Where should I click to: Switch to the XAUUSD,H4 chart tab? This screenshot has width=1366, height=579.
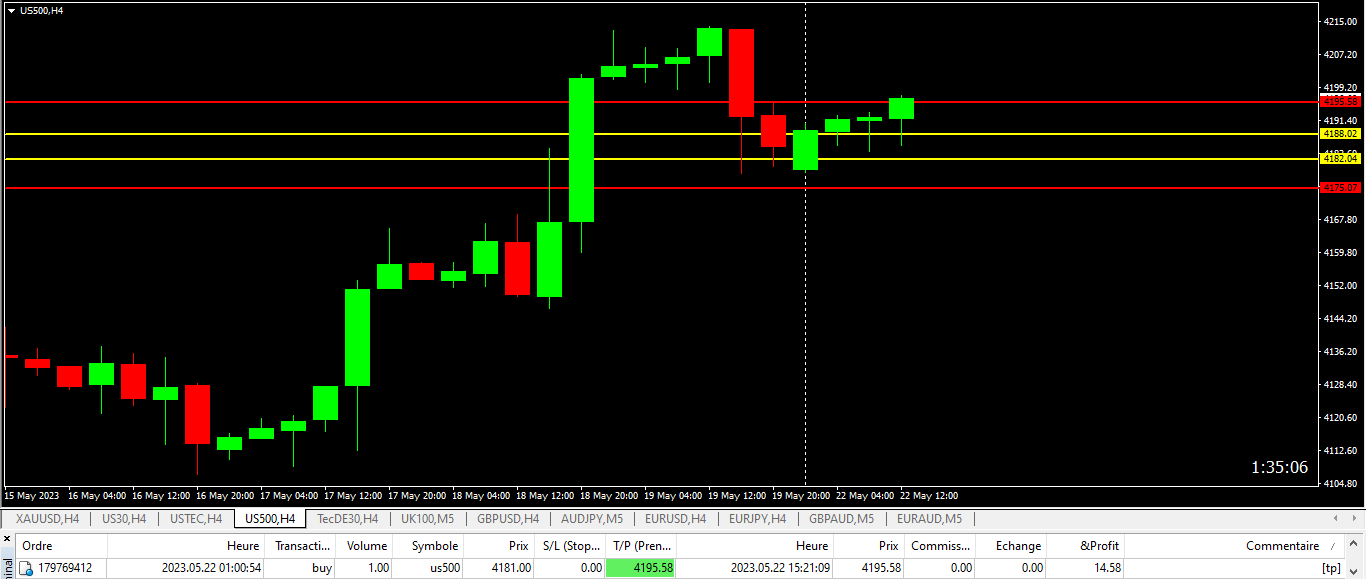[x=47, y=518]
